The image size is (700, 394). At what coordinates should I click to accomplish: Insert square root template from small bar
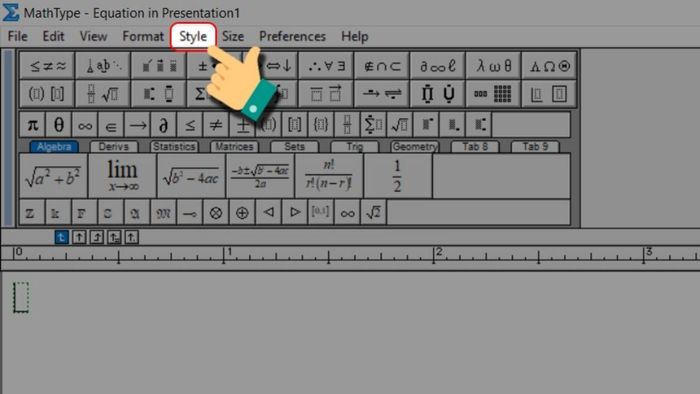(x=400, y=125)
